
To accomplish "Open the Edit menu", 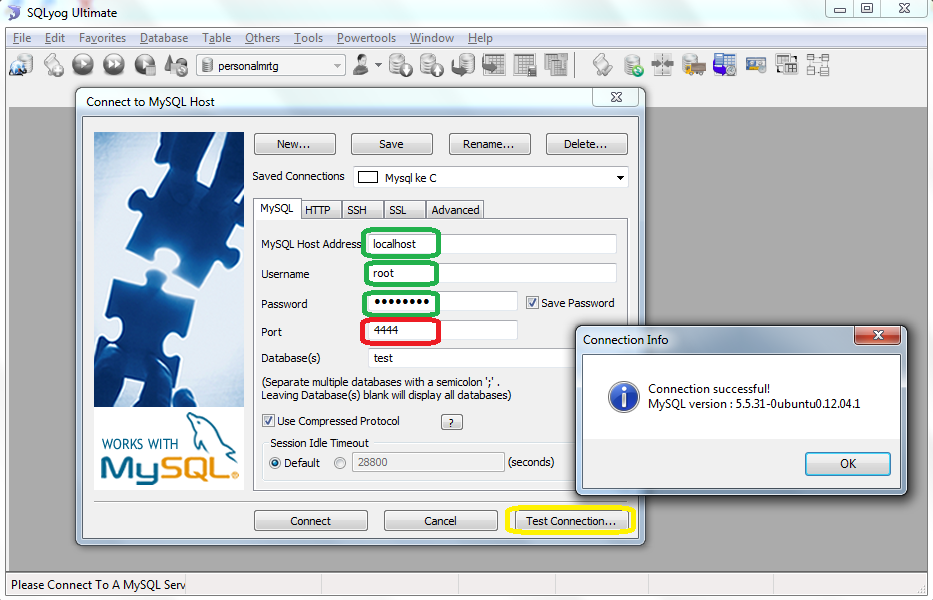I will coord(55,38).
